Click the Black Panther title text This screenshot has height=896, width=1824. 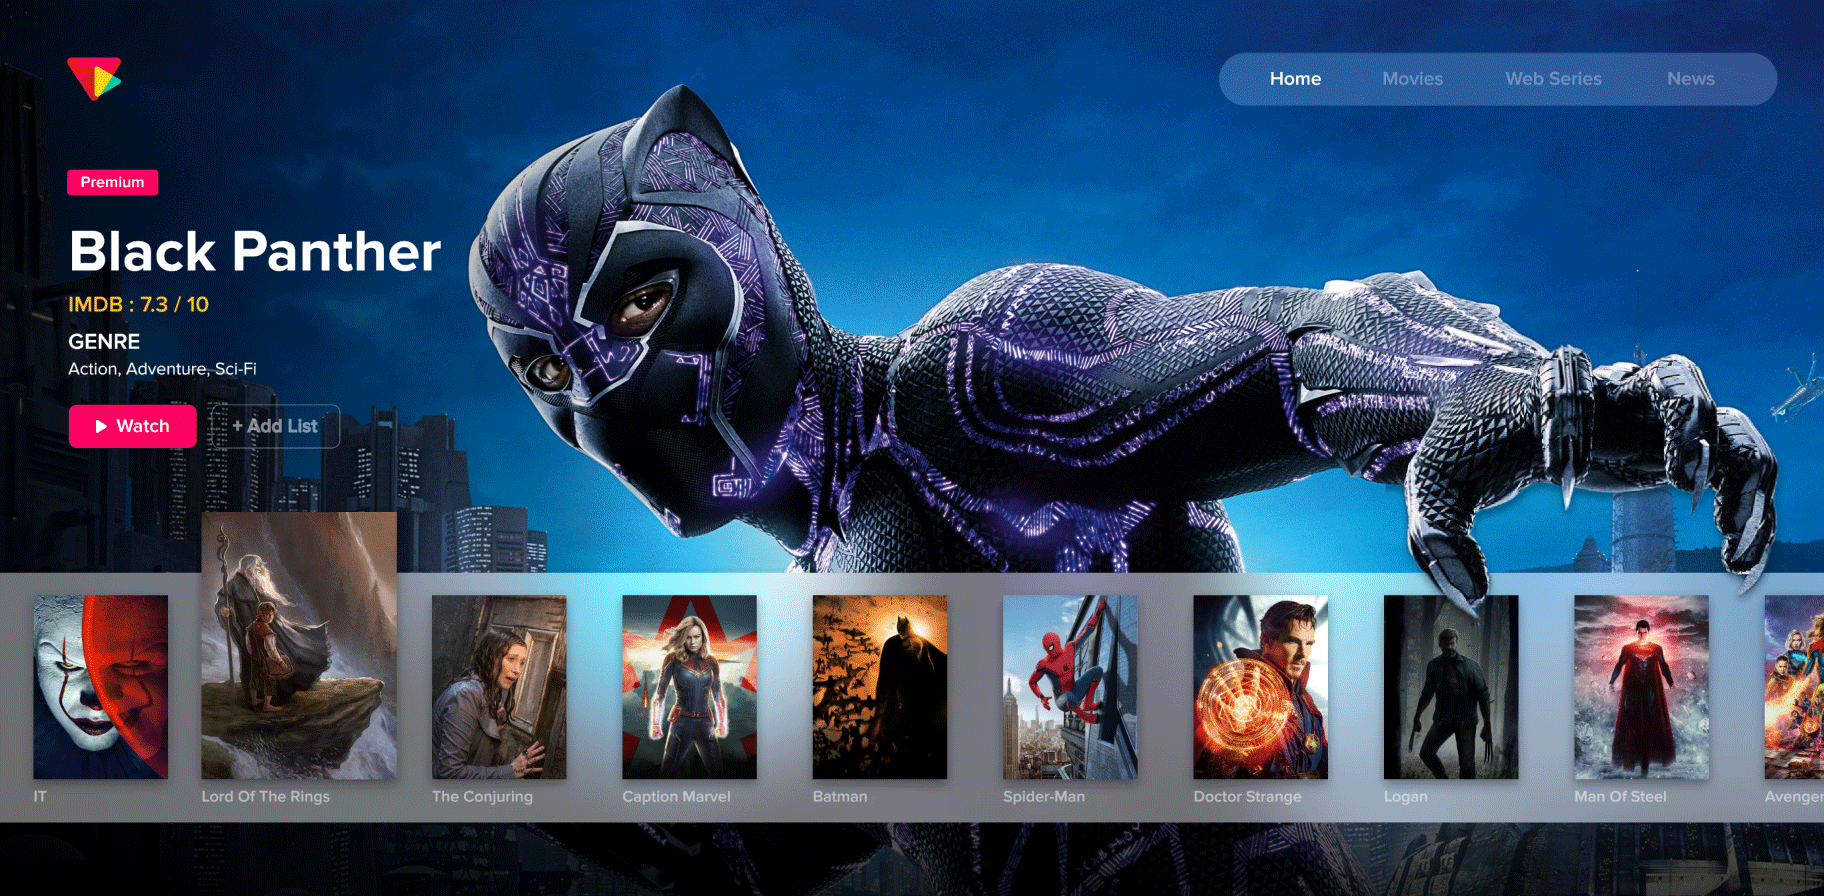tap(255, 251)
